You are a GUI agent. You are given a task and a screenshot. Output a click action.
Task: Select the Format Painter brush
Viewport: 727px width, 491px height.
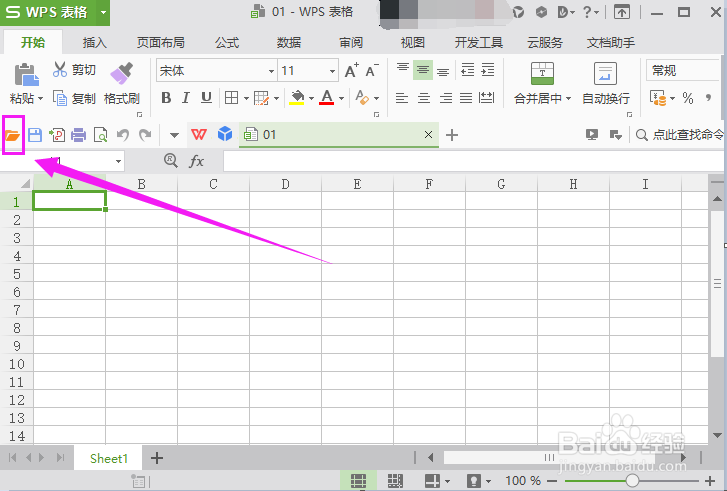point(121,73)
